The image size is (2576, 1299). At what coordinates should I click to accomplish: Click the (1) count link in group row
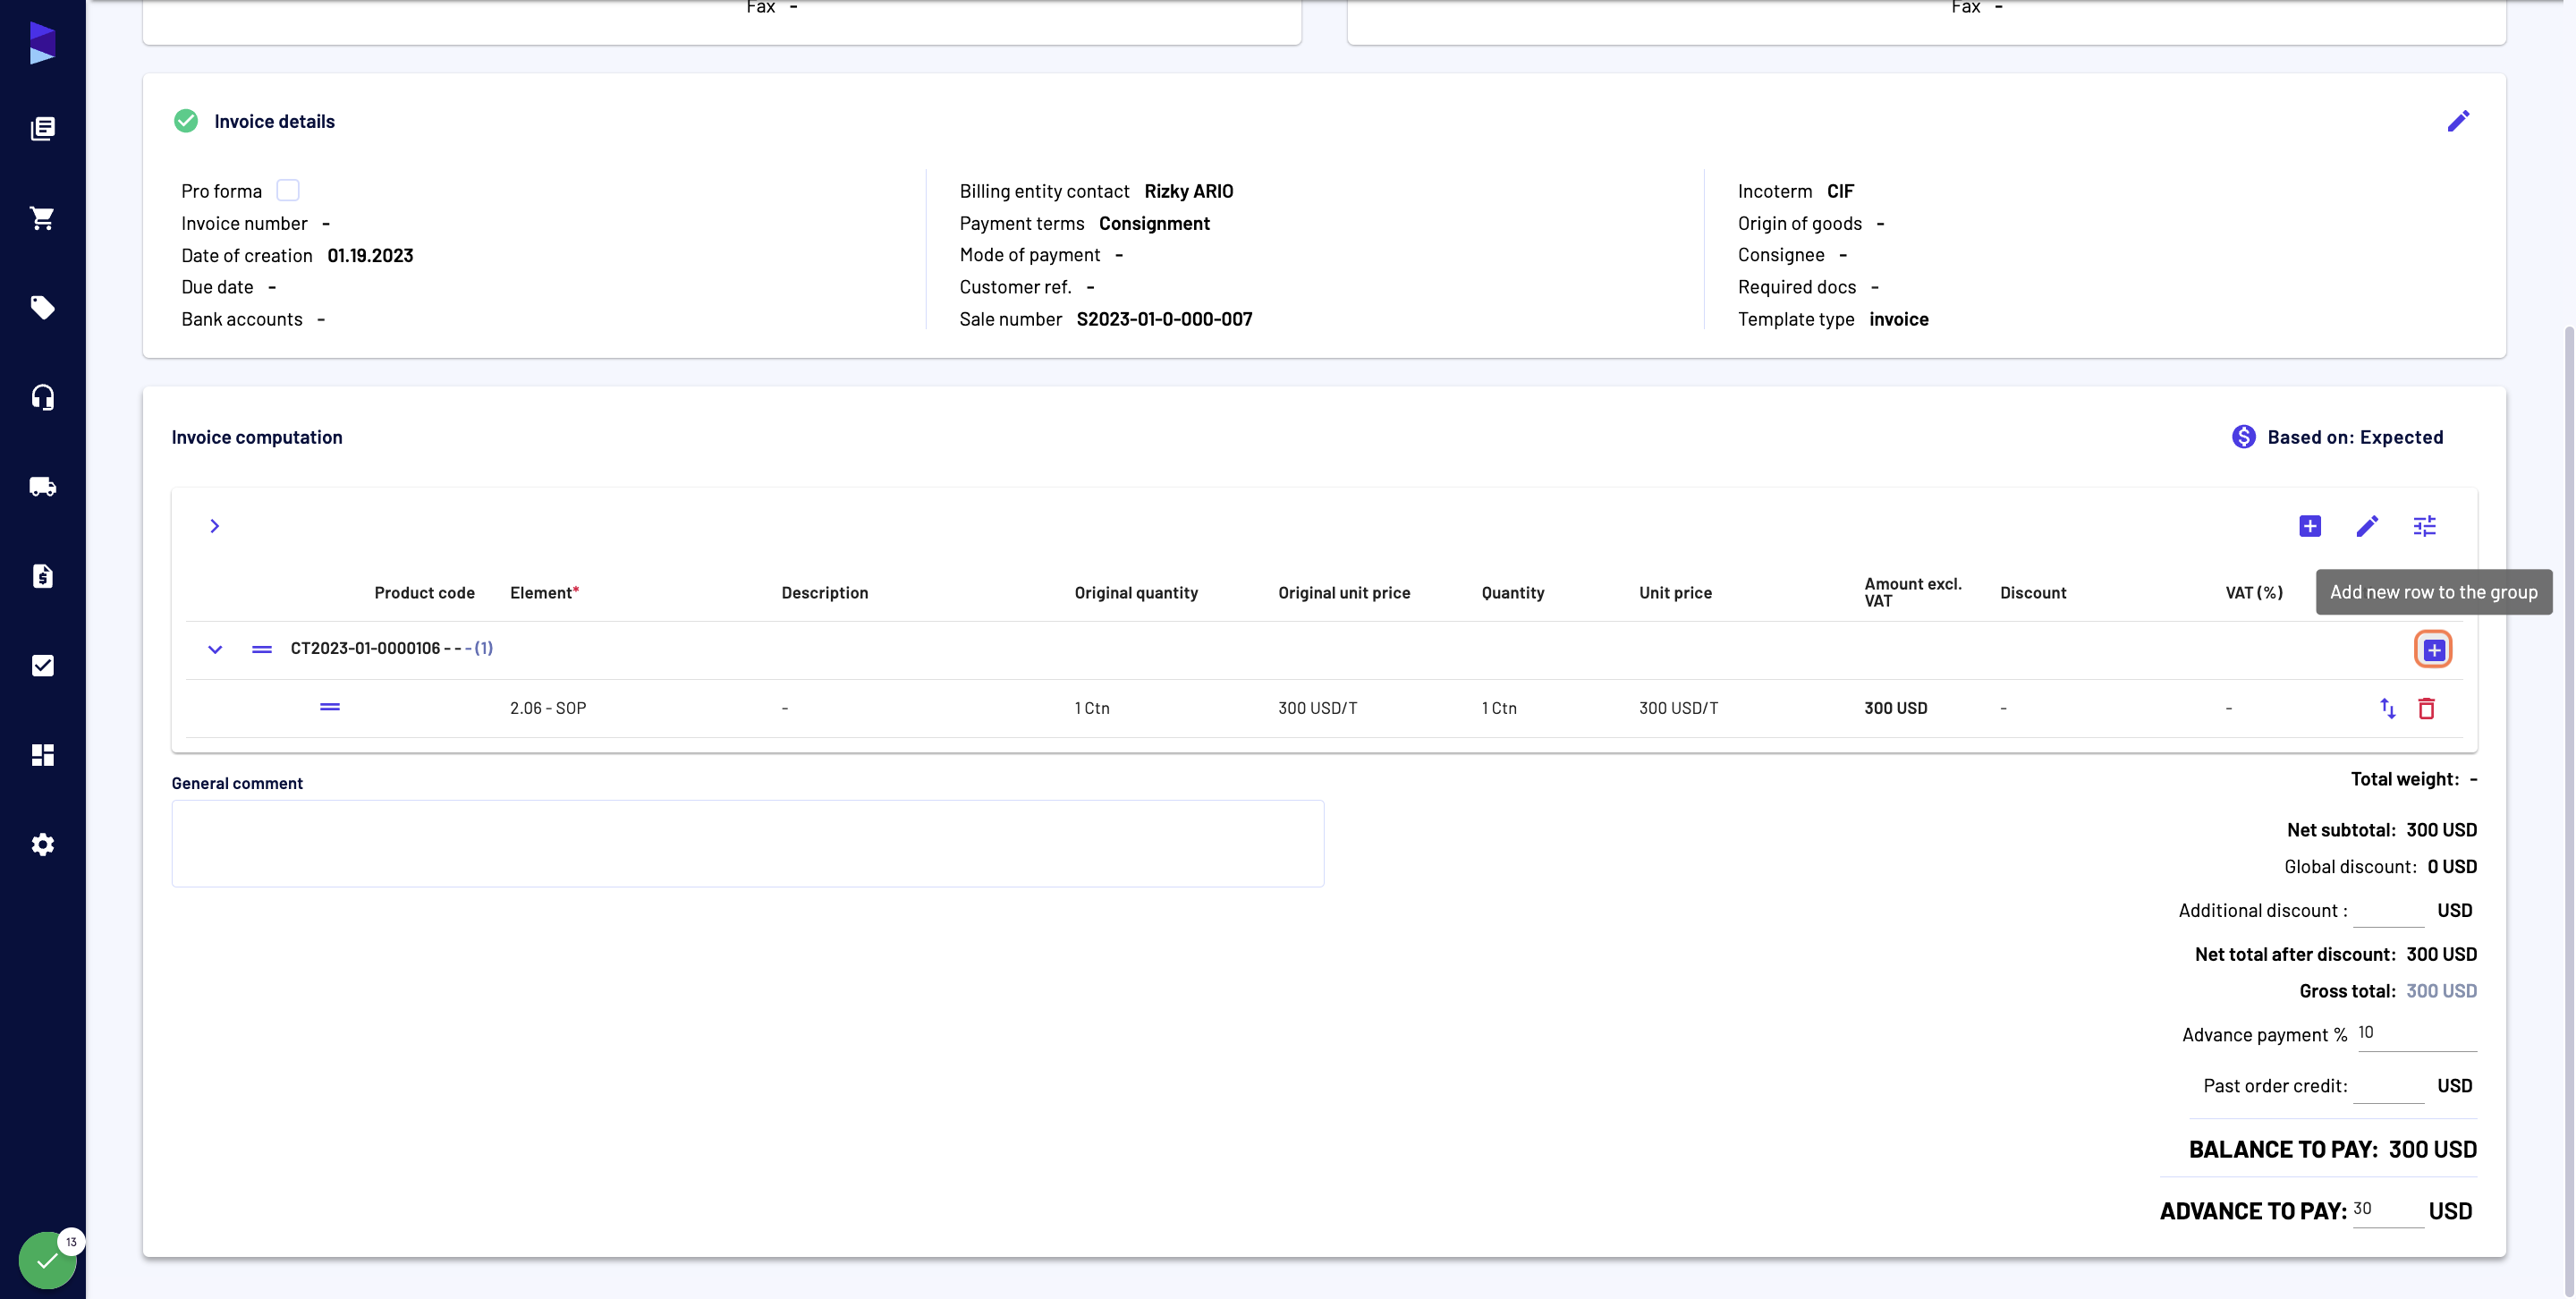click(484, 648)
